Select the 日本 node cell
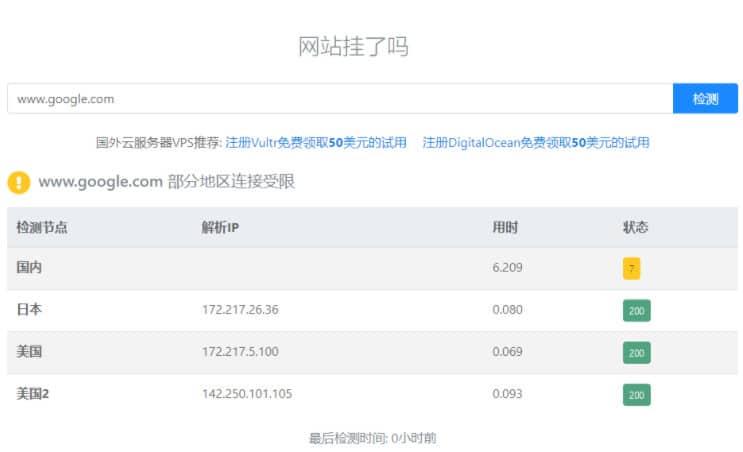 tap(29, 309)
